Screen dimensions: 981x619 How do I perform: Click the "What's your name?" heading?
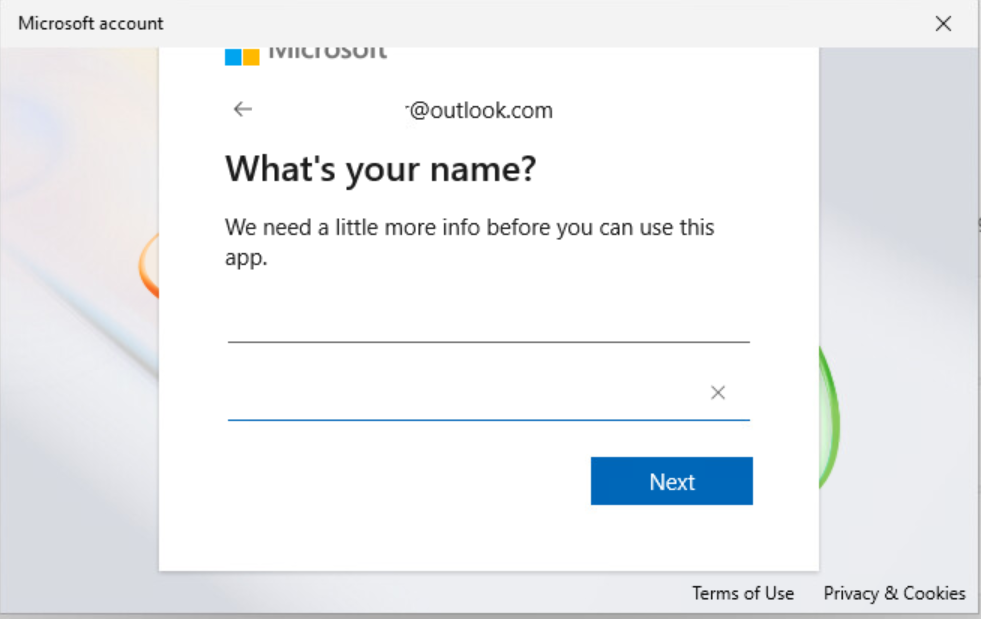(x=380, y=168)
